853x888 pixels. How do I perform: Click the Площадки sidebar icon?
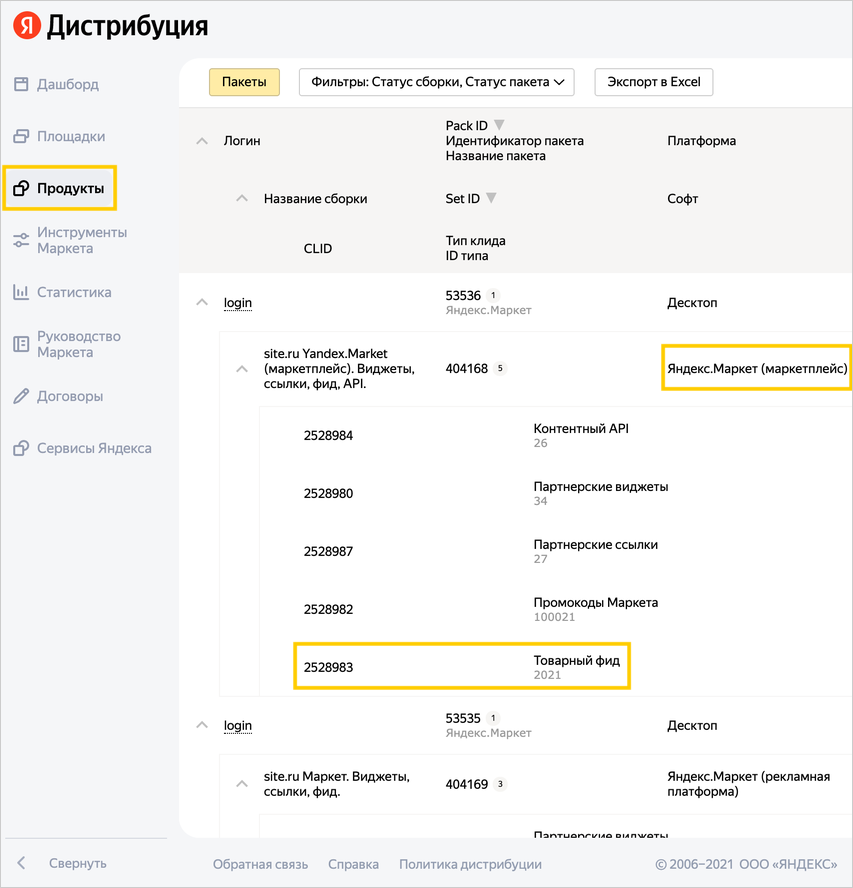pos(21,136)
